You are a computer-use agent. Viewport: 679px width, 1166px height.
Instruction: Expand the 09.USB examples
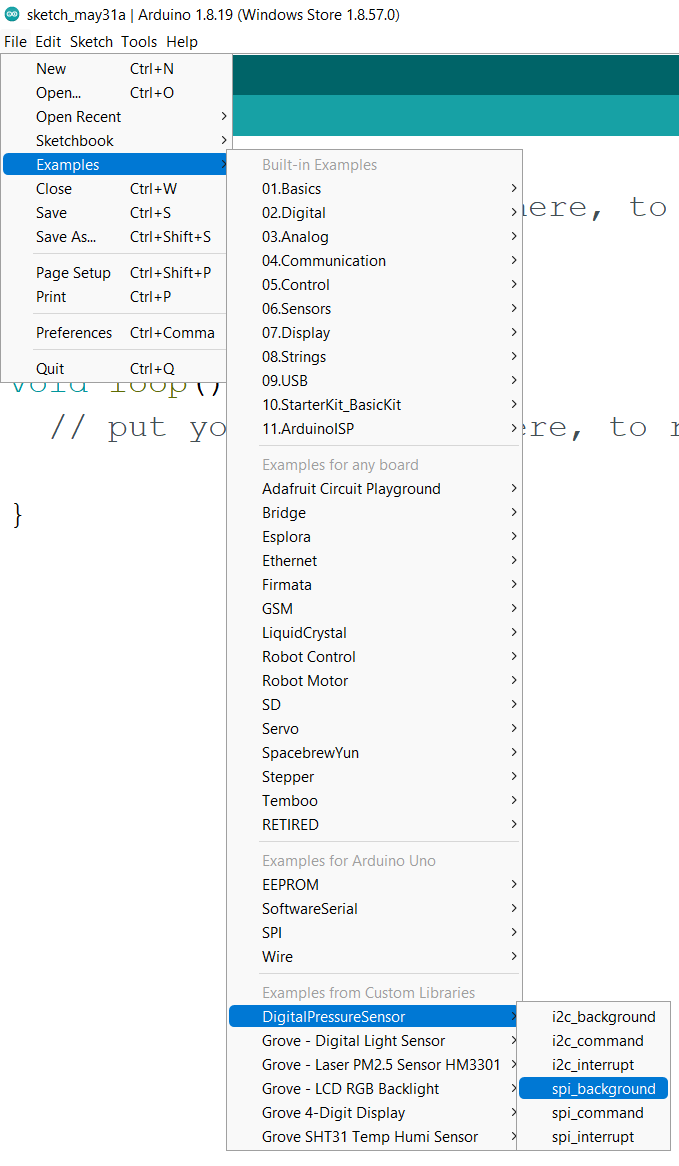pos(374,381)
